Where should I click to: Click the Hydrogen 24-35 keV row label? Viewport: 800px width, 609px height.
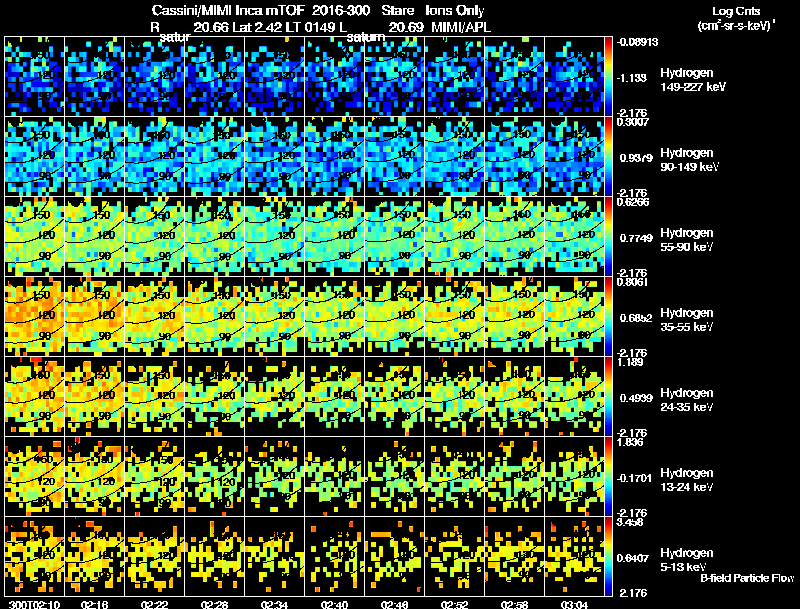(x=687, y=400)
